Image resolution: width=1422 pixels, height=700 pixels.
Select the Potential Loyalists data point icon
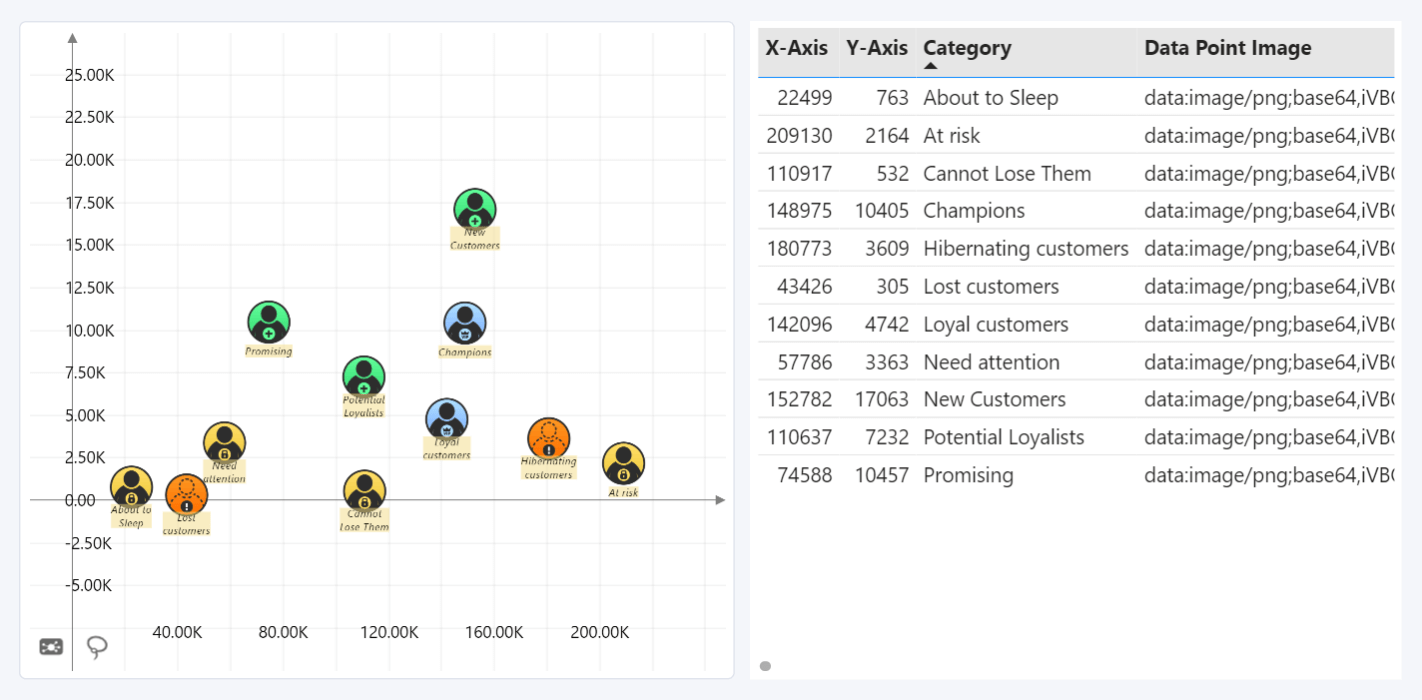(364, 376)
